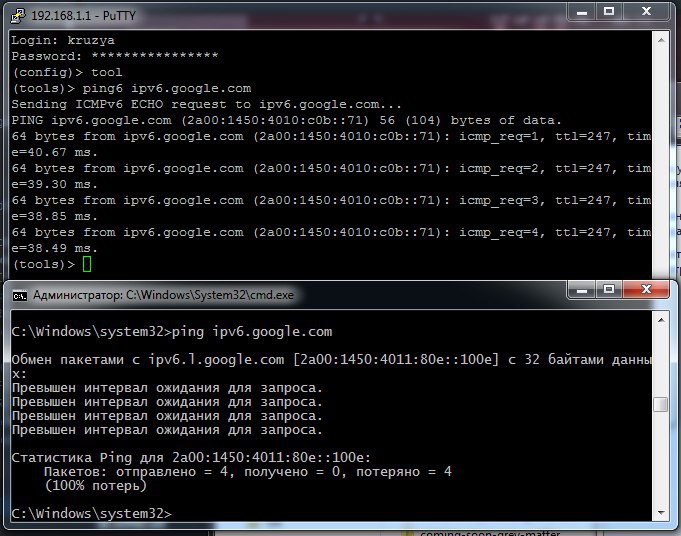The image size is (681, 536).
Task: Click the 'Статистика Ping для' line in cmd
Action: tap(191, 457)
